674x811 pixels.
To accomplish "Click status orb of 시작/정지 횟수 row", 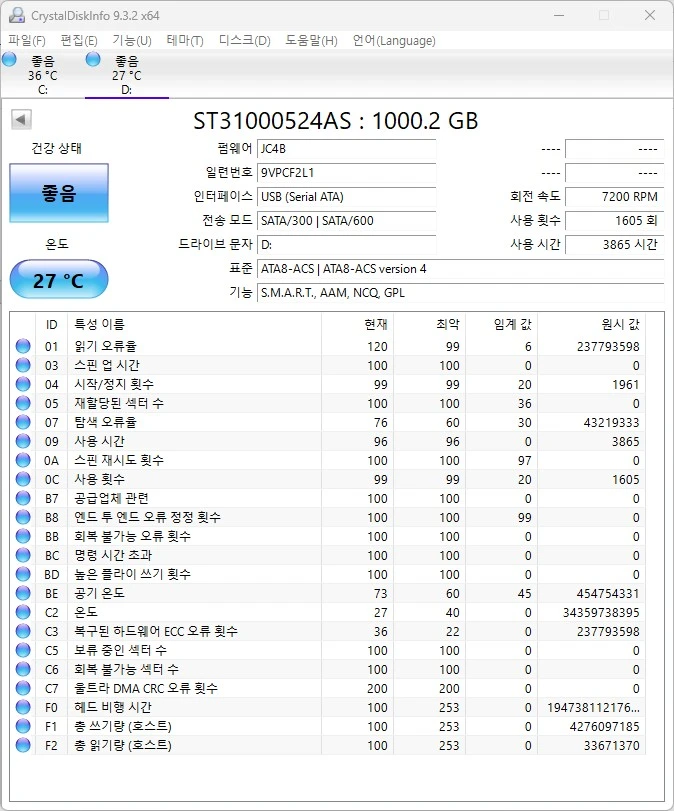I will click(x=23, y=384).
